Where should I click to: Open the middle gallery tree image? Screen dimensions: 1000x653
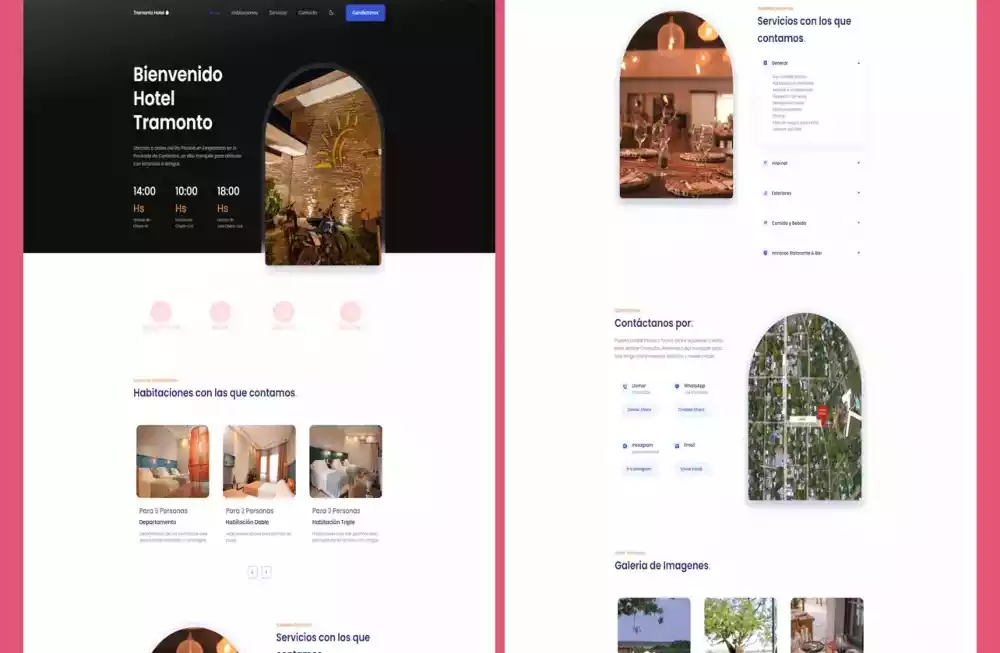tap(740, 625)
